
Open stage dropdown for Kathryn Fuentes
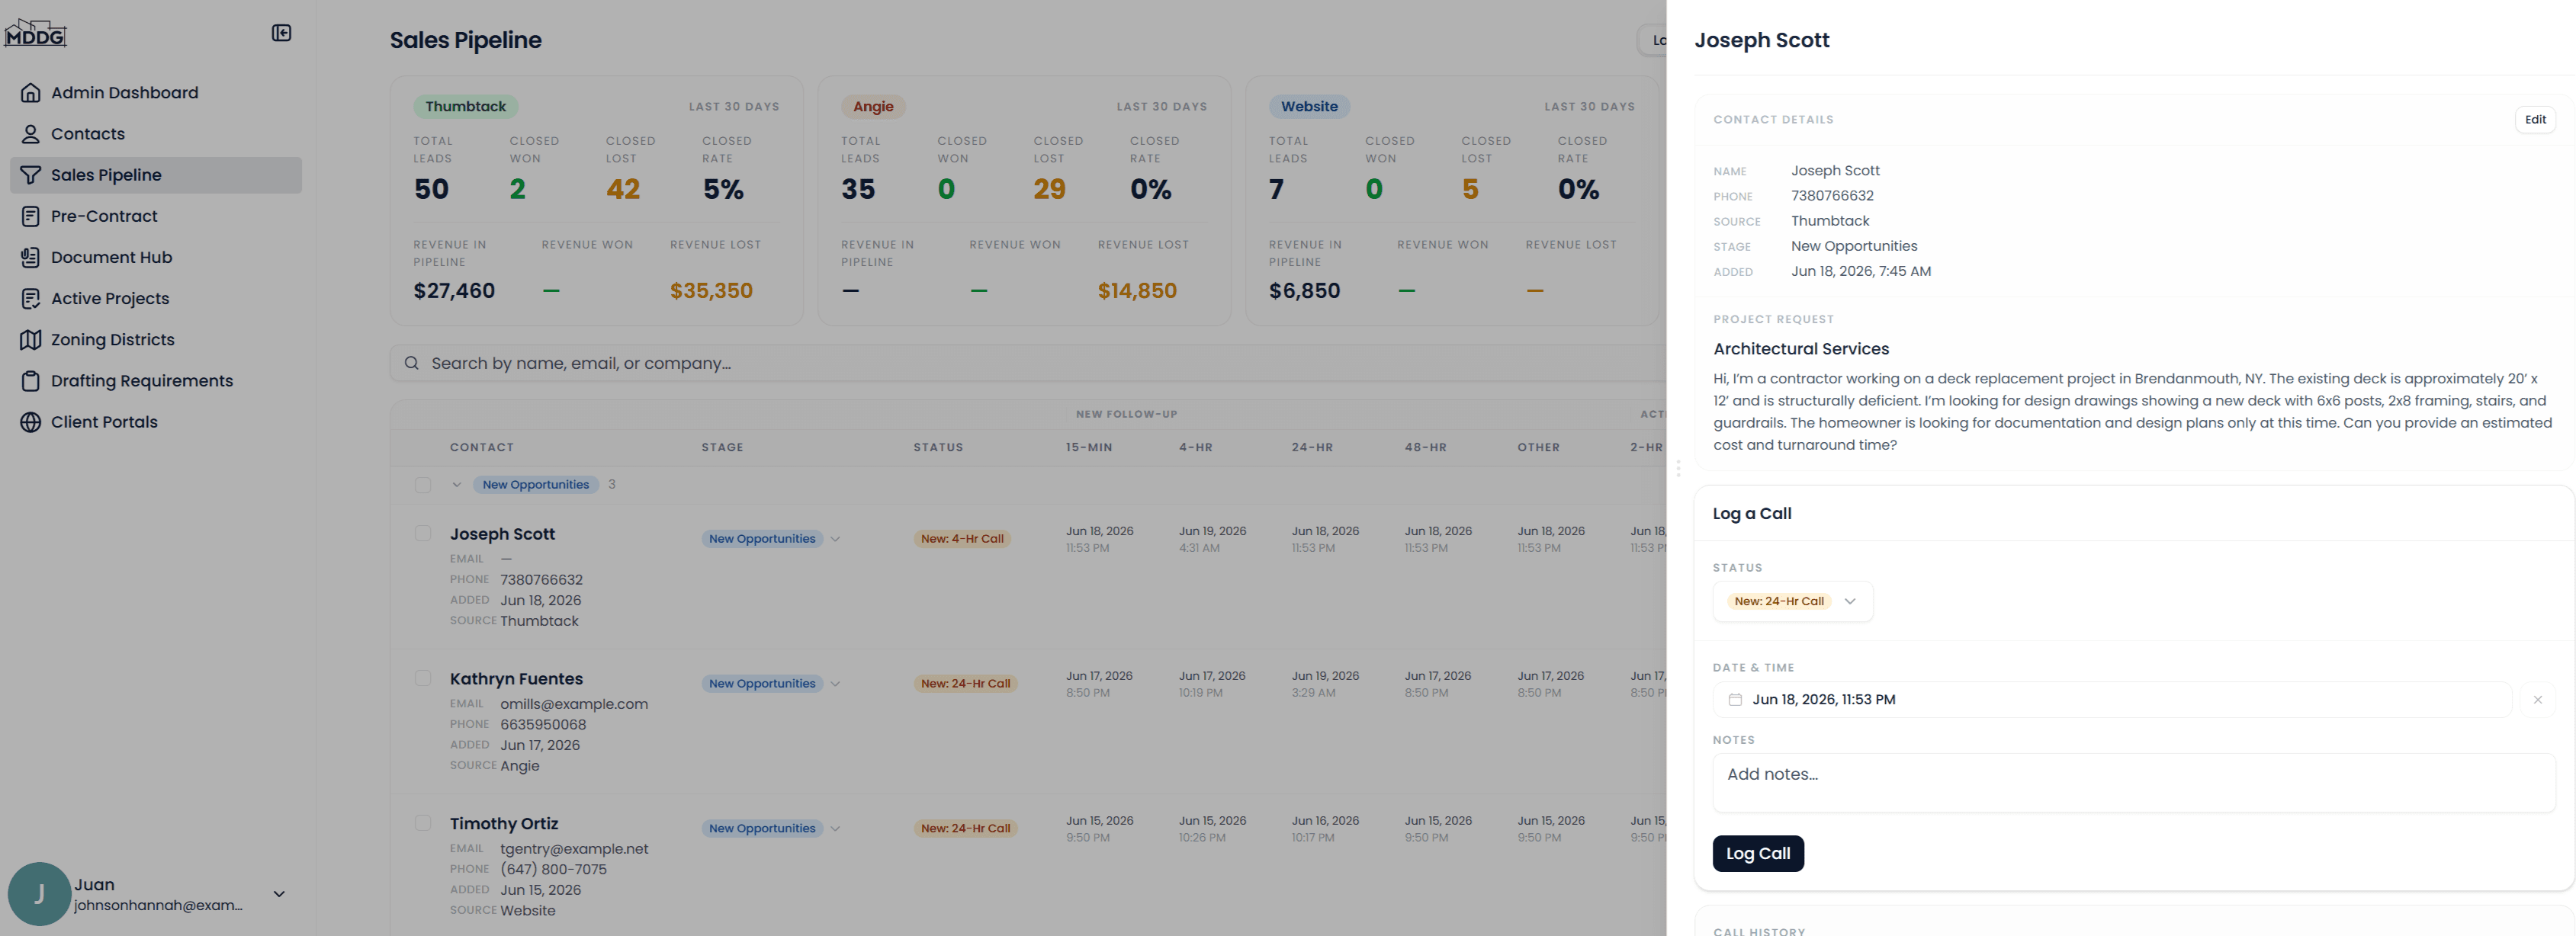click(x=835, y=684)
